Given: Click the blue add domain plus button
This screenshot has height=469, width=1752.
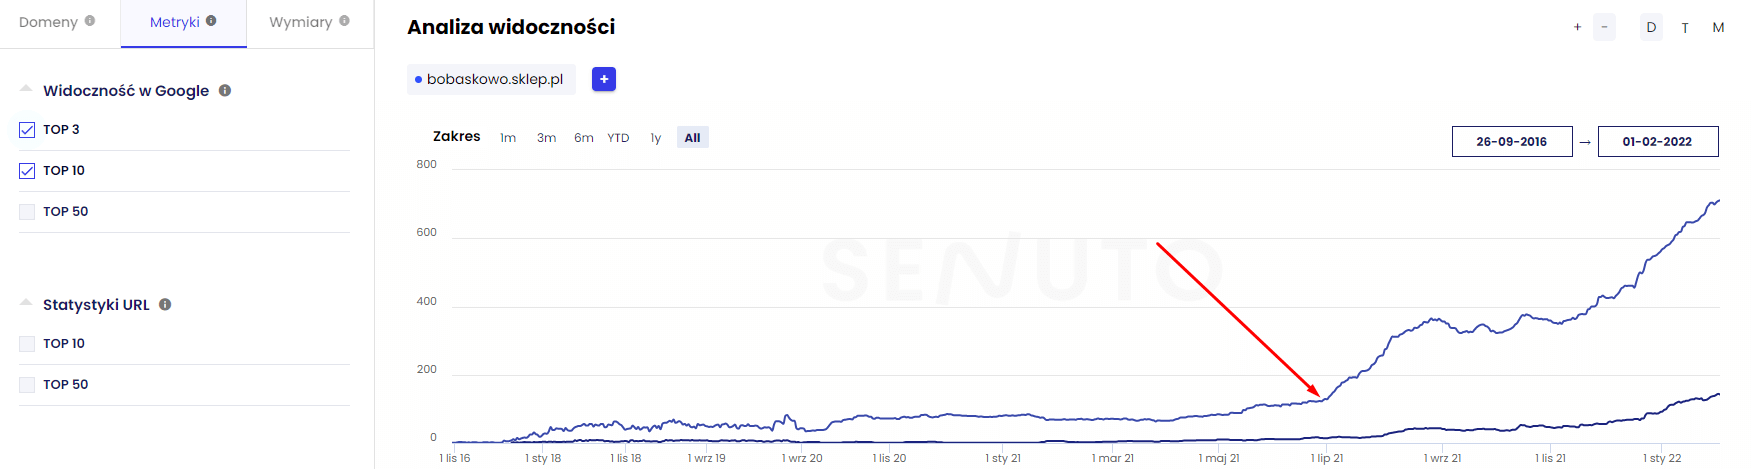Looking at the screenshot, I should click(604, 79).
